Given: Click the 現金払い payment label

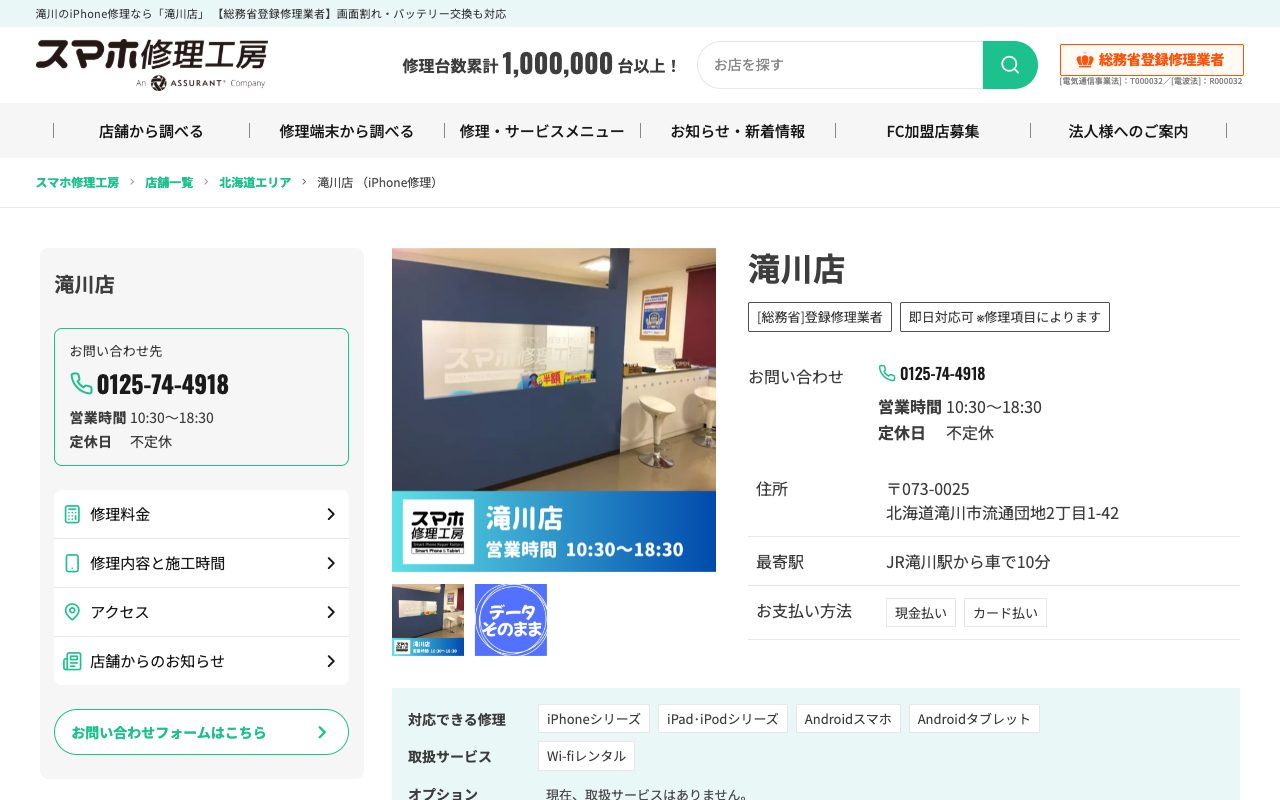Looking at the screenshot, I should [921, 613].
